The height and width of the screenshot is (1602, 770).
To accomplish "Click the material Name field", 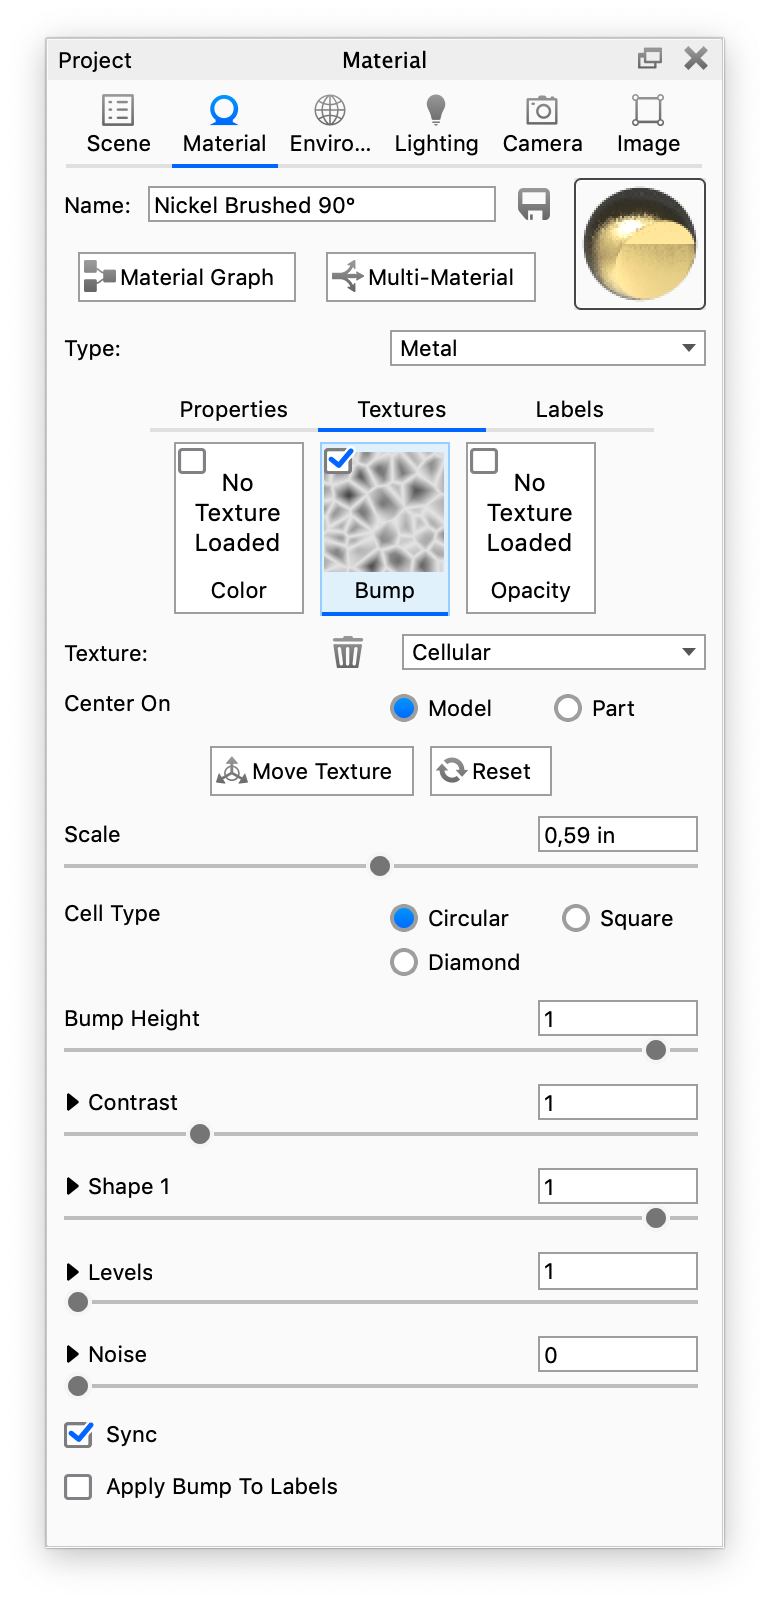I will pos(322,205).
